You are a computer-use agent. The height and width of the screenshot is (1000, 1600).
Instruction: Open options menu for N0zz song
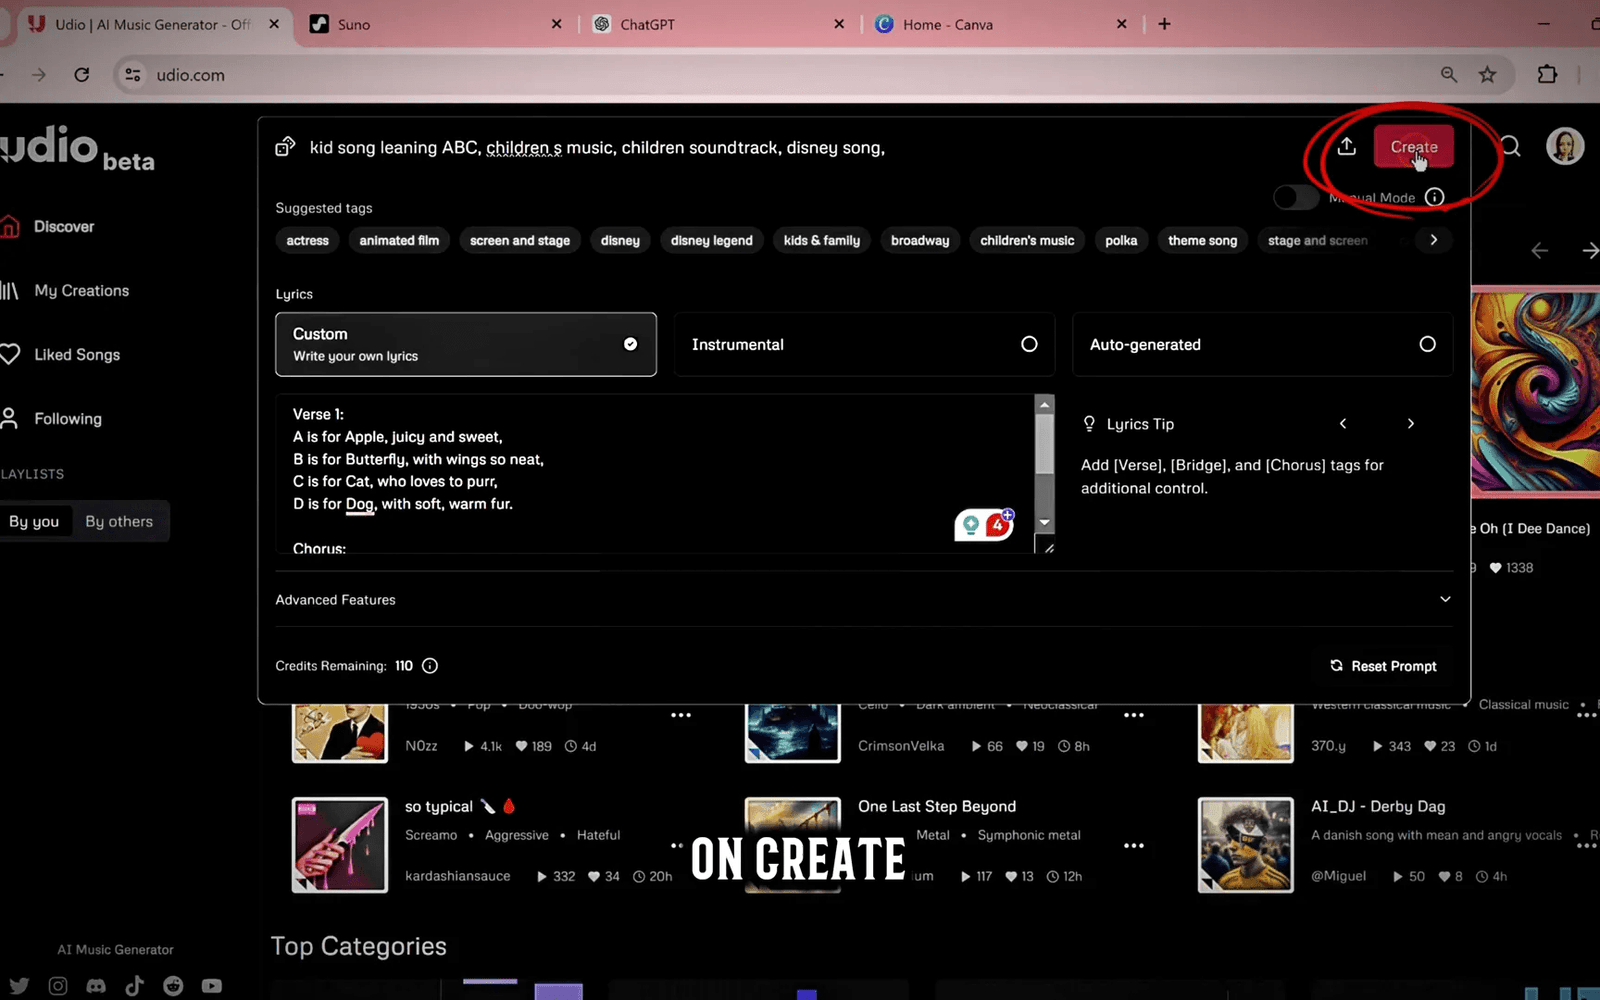[681, 715]
